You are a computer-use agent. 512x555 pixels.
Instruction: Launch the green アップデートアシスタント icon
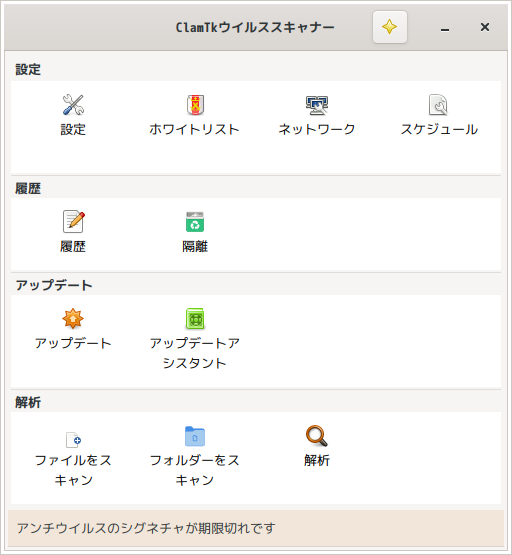coord(195,319)
